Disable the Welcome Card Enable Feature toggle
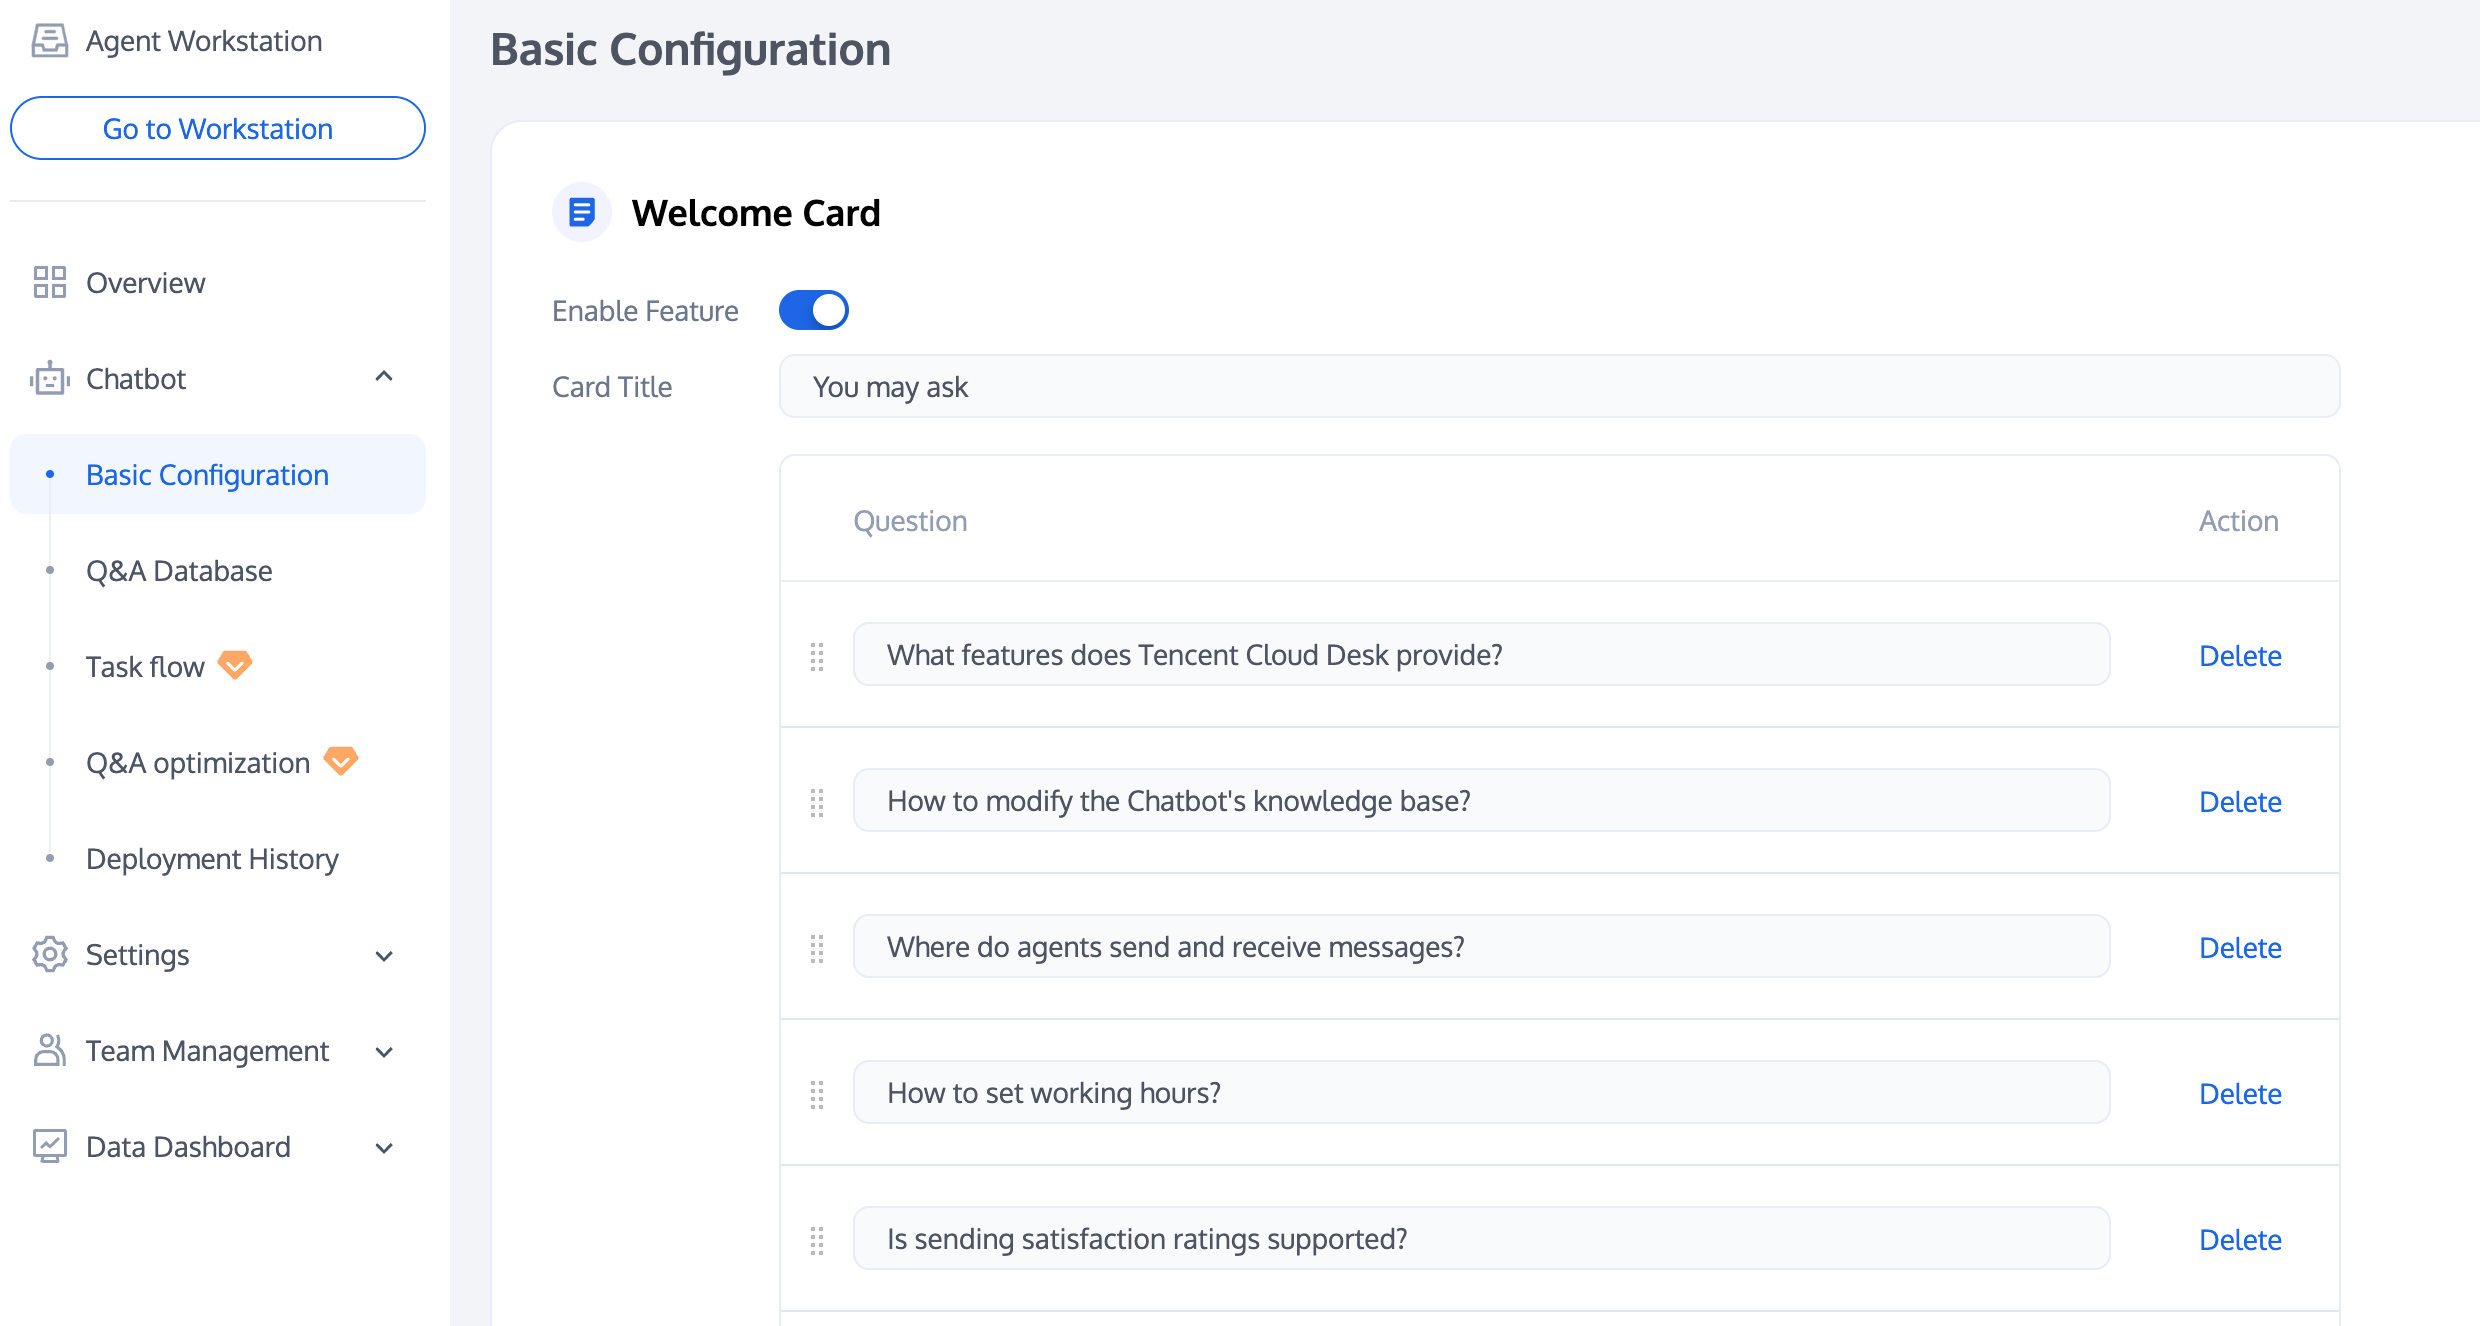Viewport: 2480px width, 1326px height. [814, 310]
